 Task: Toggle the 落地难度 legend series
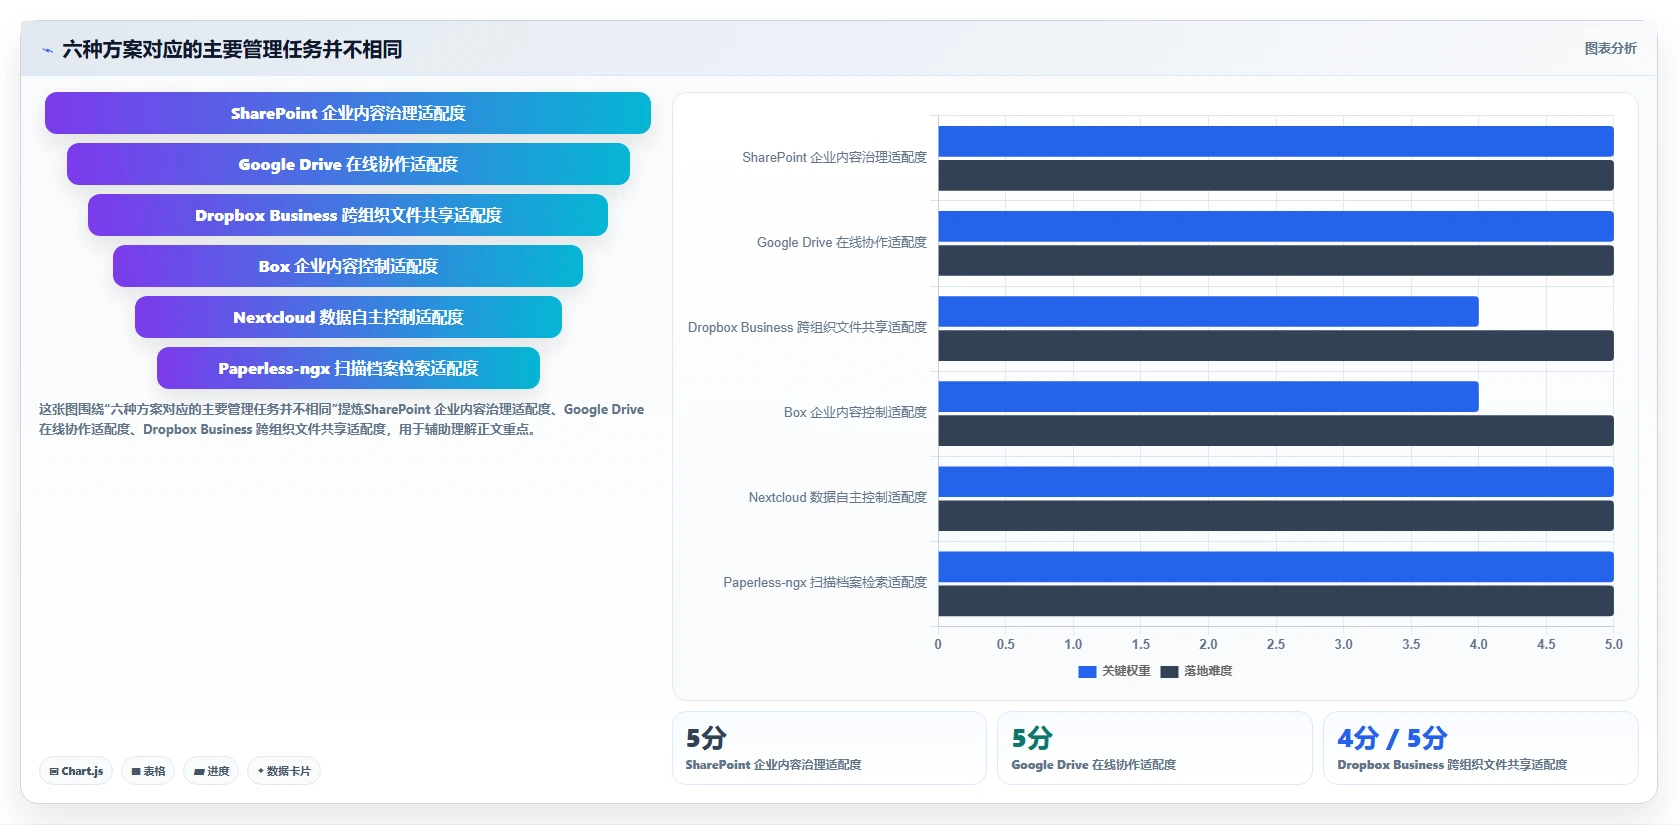[1196, 671]
